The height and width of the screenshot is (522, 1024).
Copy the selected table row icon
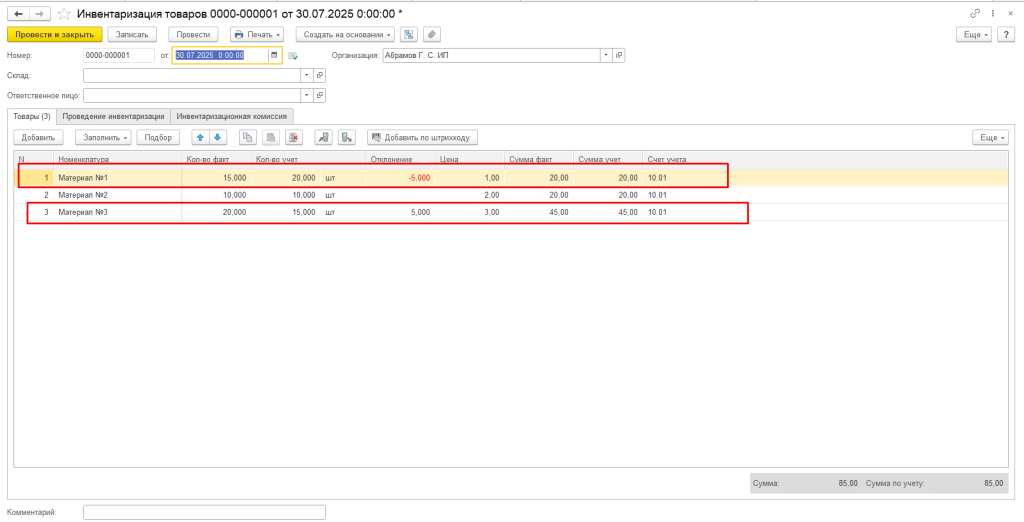[249, 137]
